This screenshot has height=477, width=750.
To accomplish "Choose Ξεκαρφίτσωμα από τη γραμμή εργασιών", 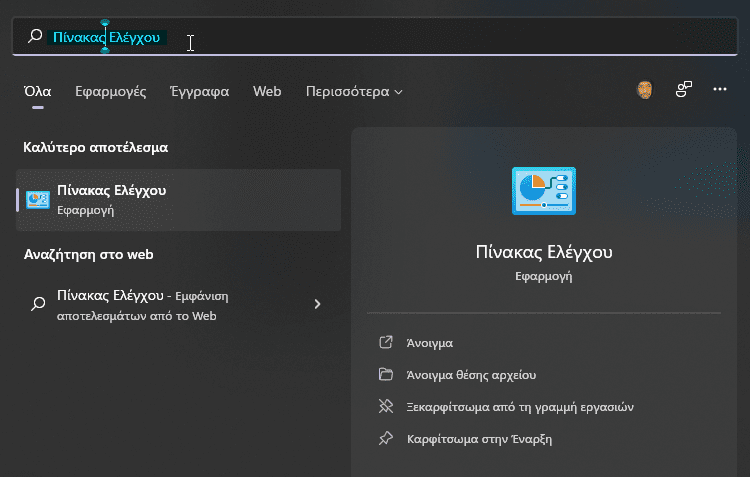I will tap(520, 407).
